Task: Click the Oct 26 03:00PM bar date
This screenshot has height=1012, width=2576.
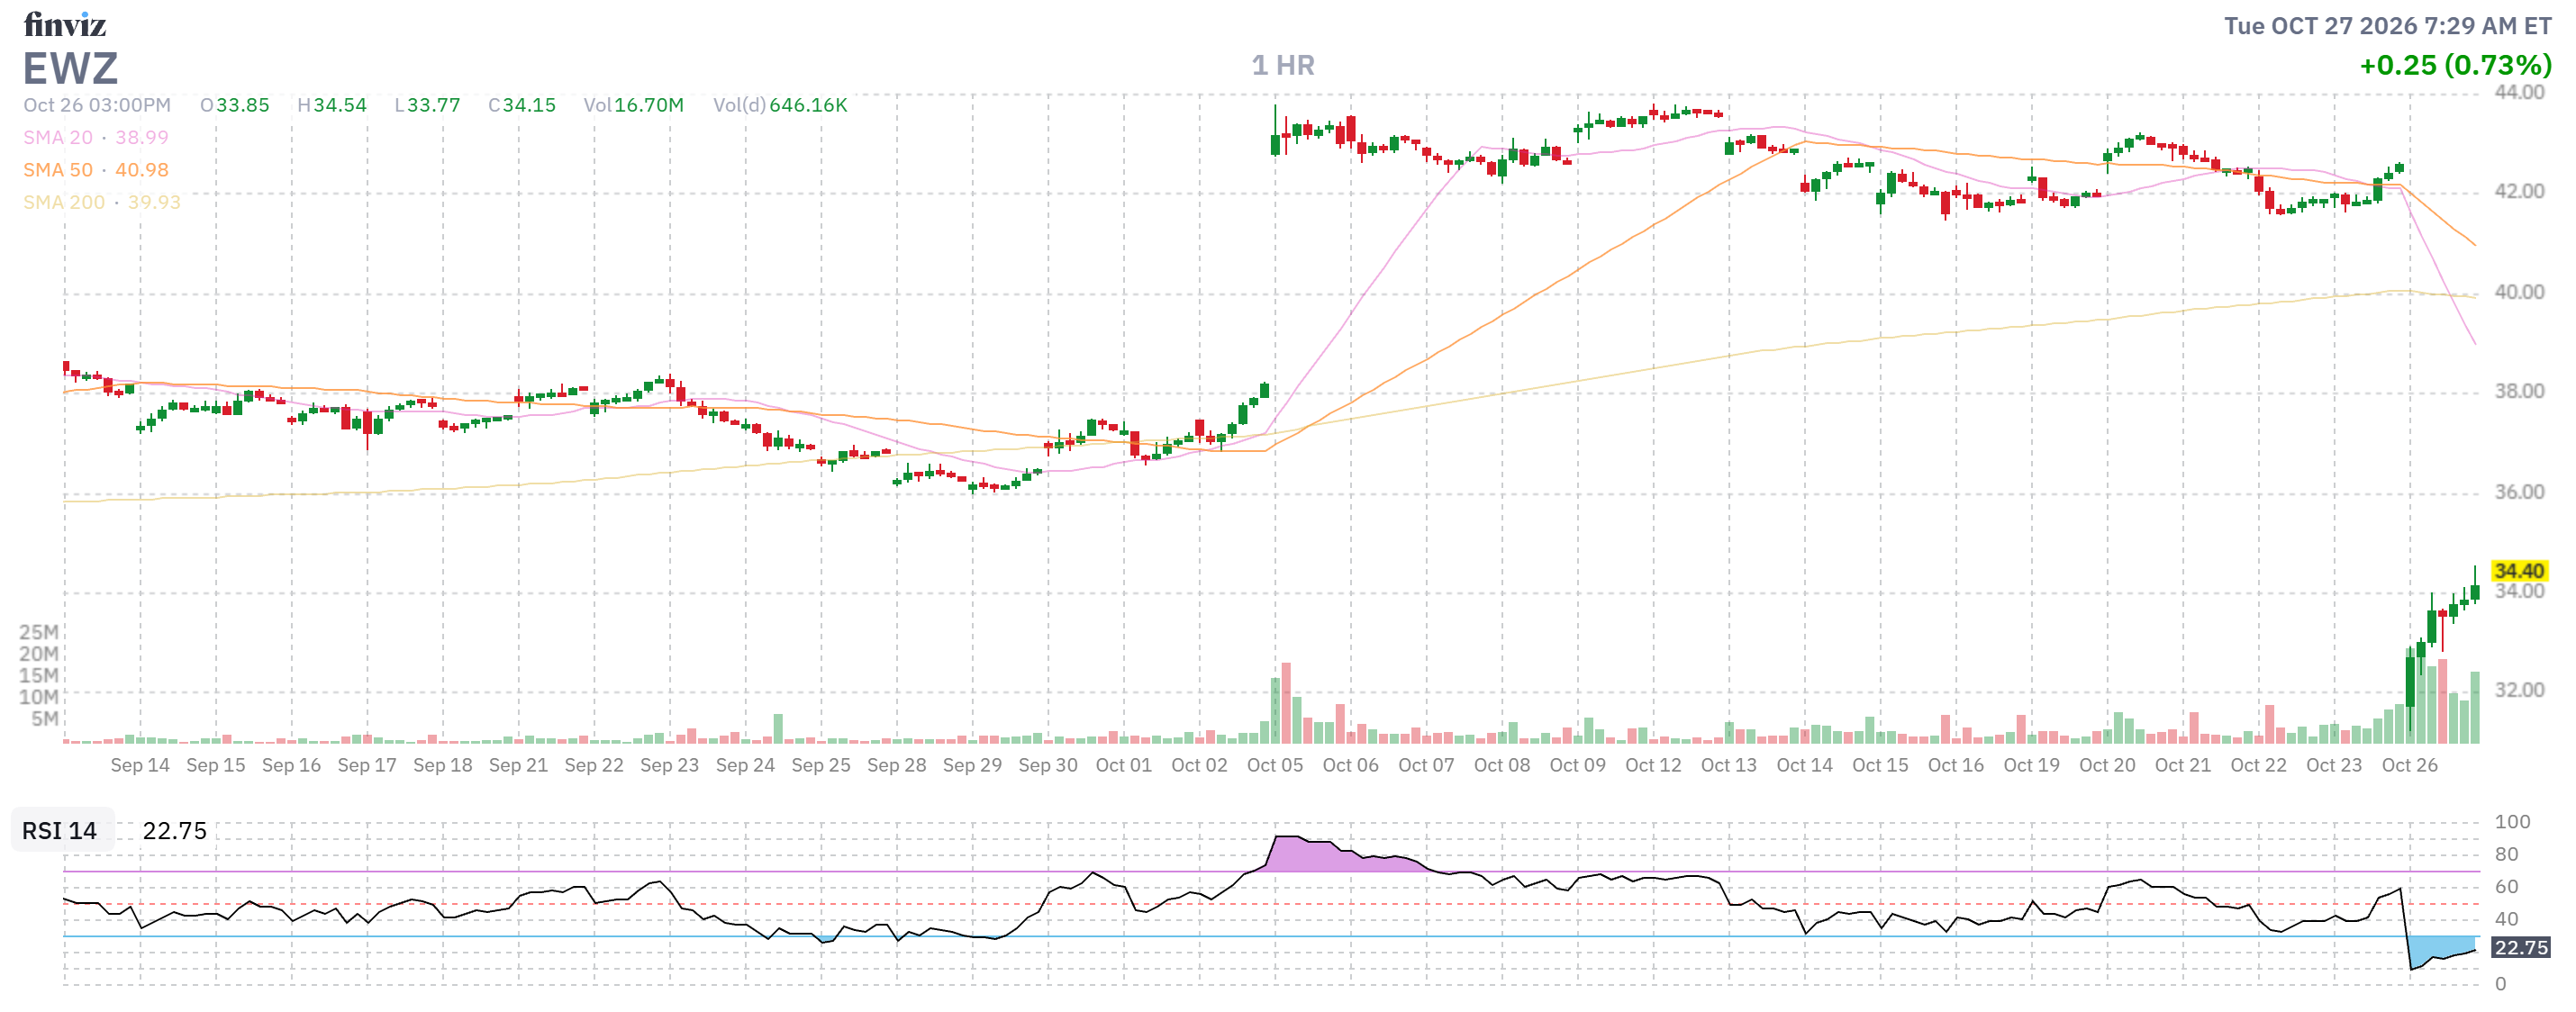Action: 97,105
